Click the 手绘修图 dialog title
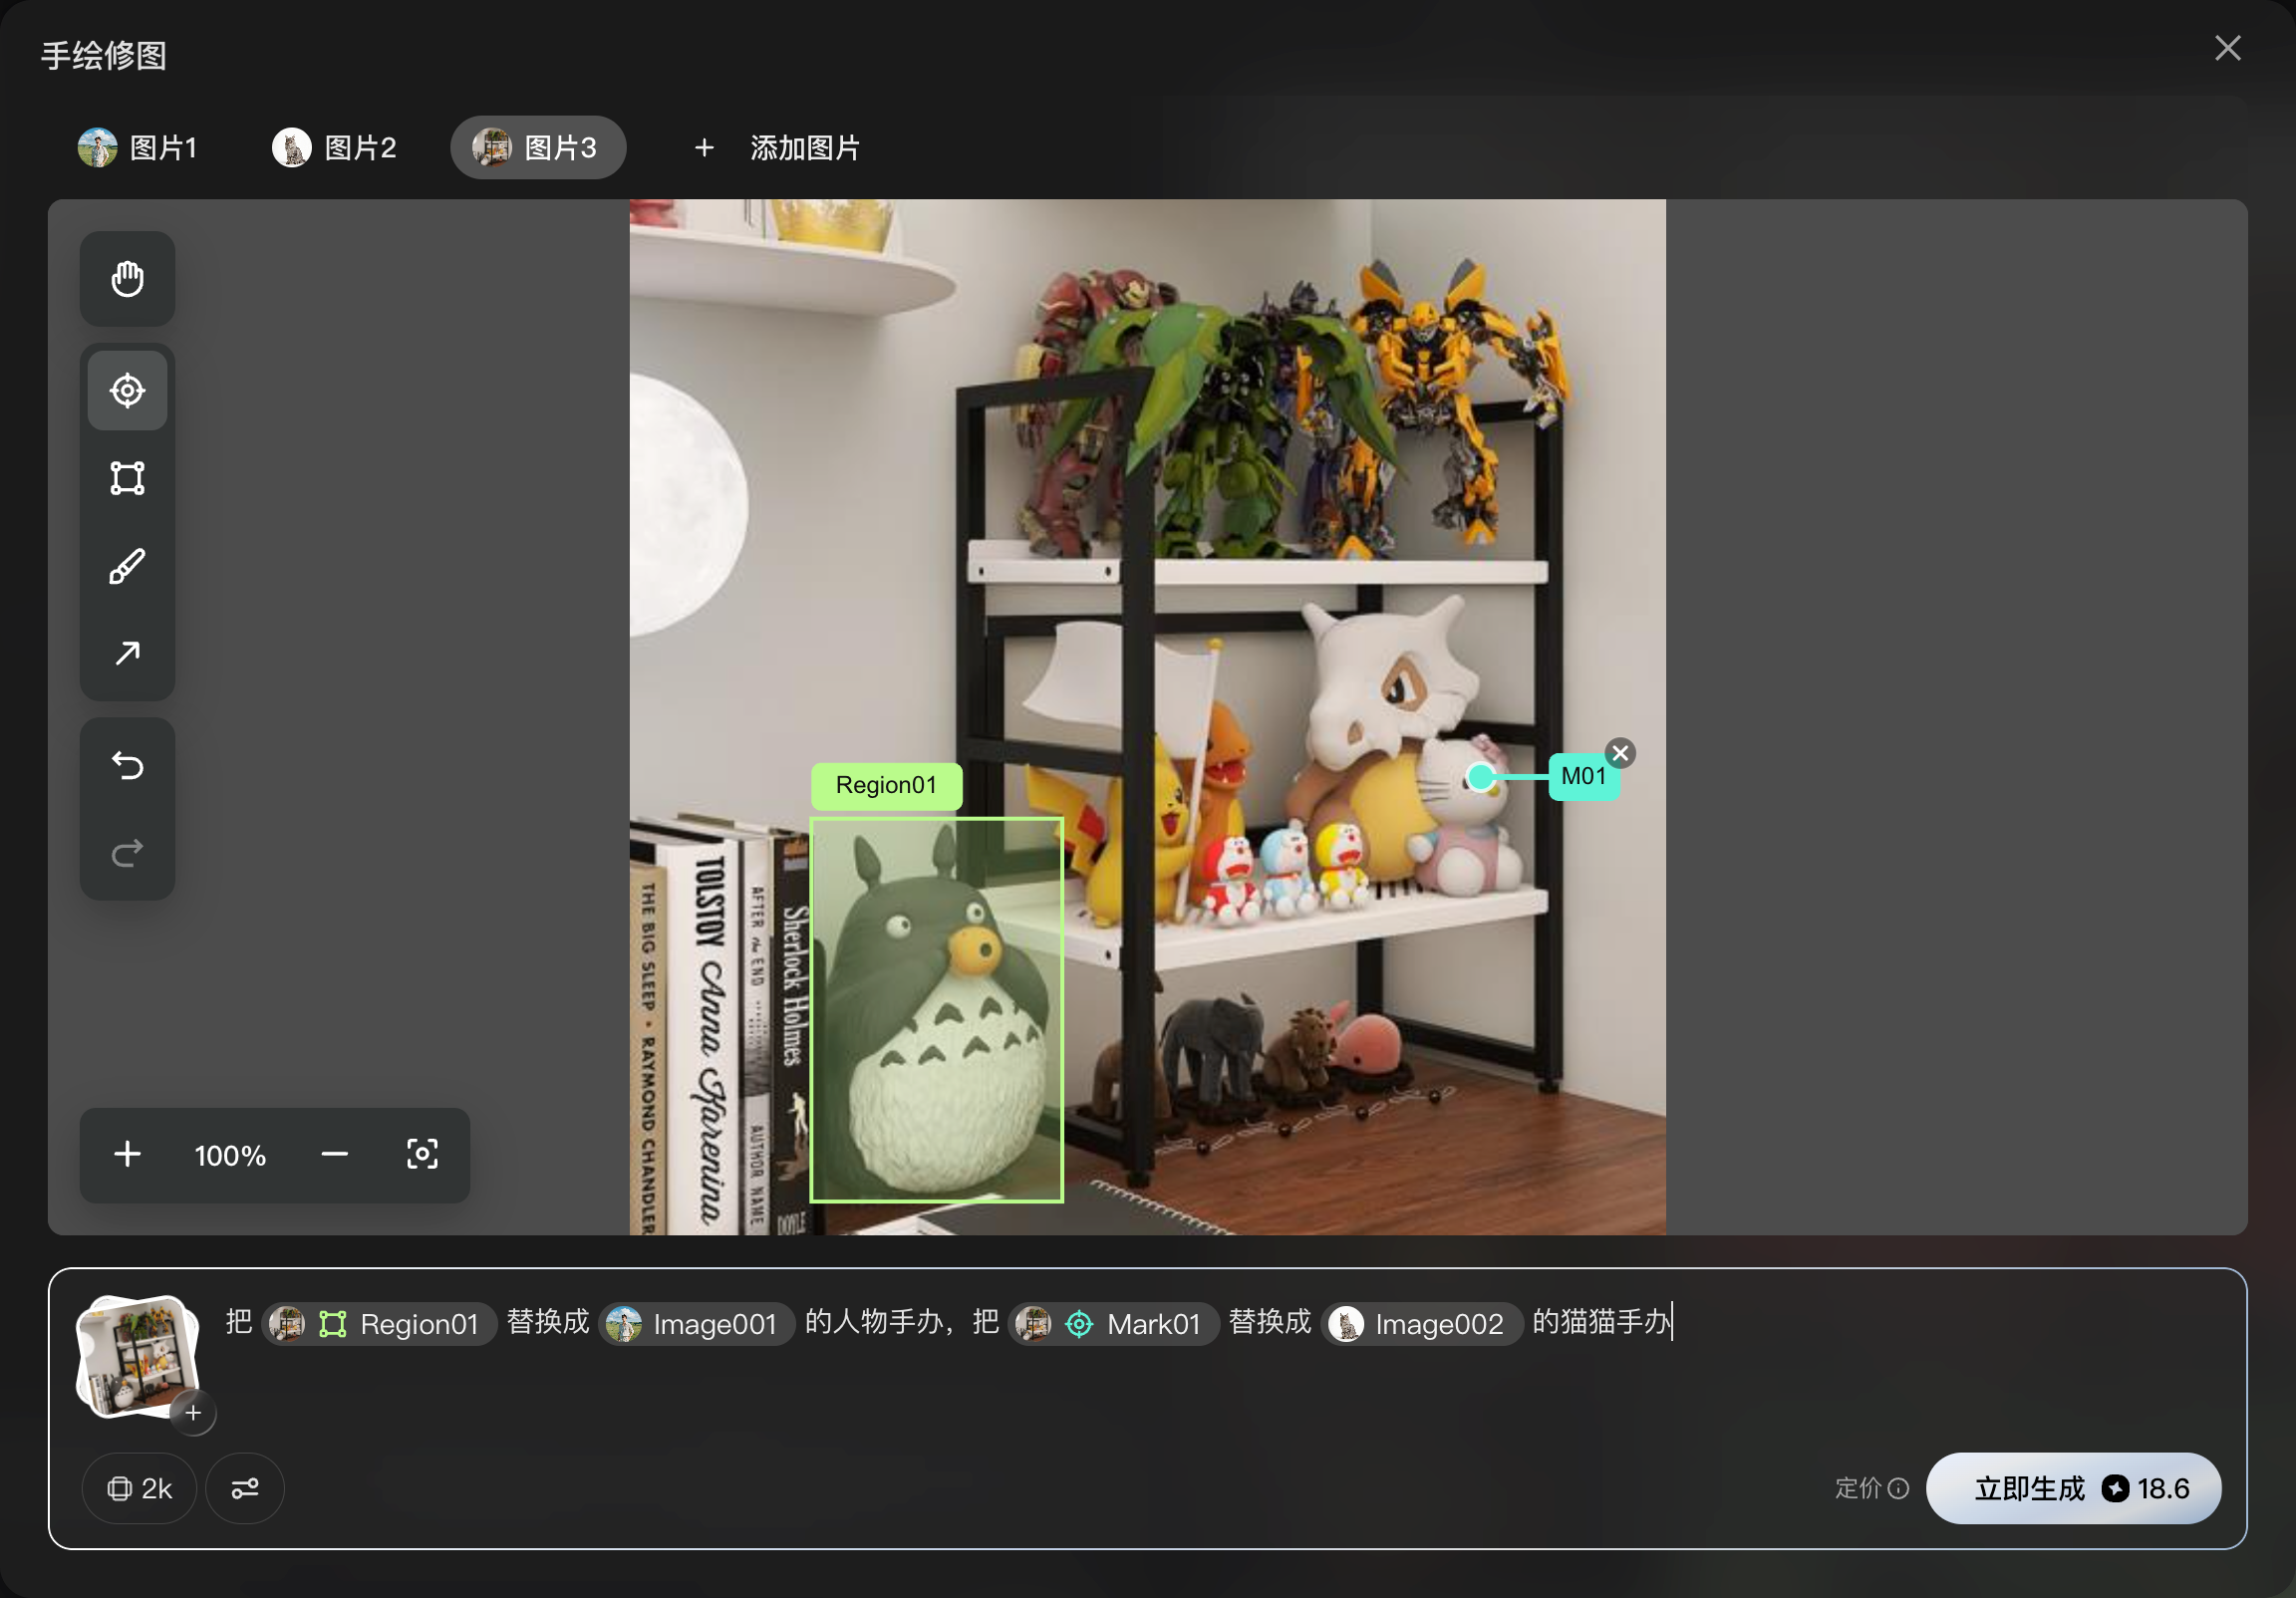The height and width of the screenshot is (1598, 2296). point(104,56)
